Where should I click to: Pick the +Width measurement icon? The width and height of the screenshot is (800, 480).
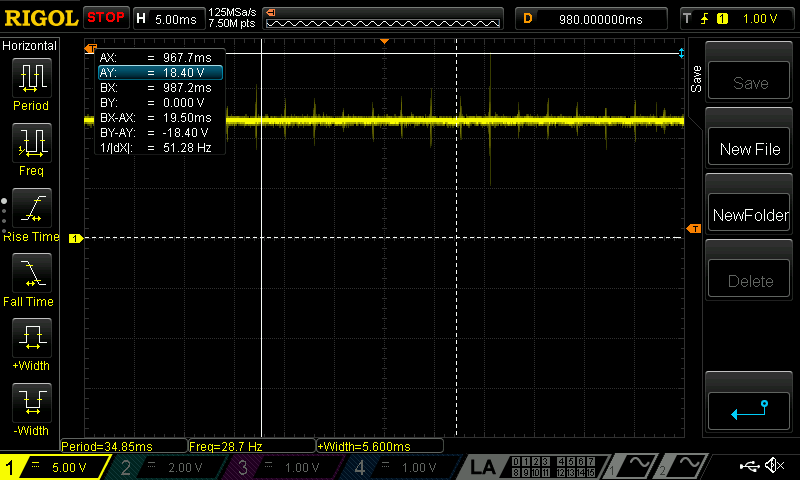[31, 338]
